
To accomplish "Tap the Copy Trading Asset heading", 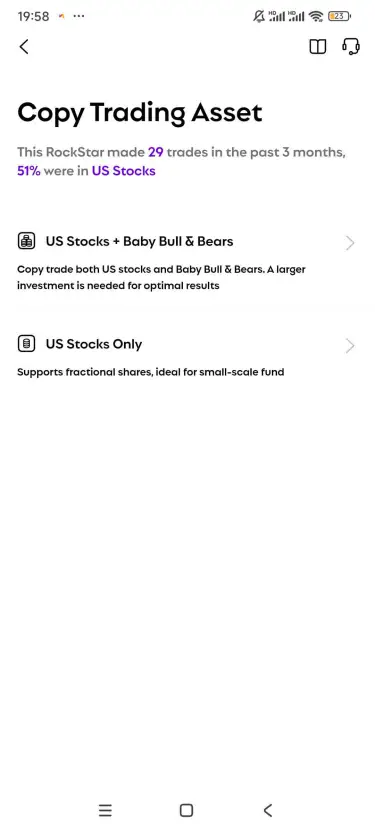I will click(x=140, y=113).
